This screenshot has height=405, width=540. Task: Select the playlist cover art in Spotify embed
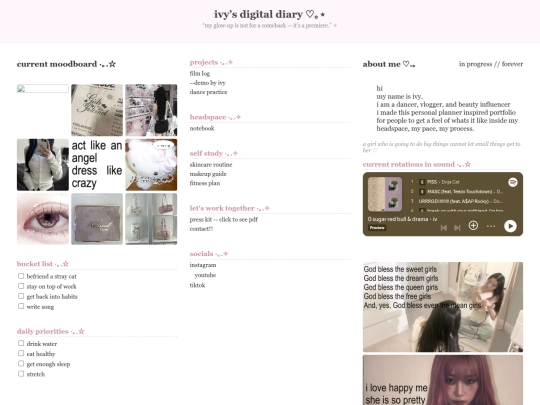coord(385,194)
